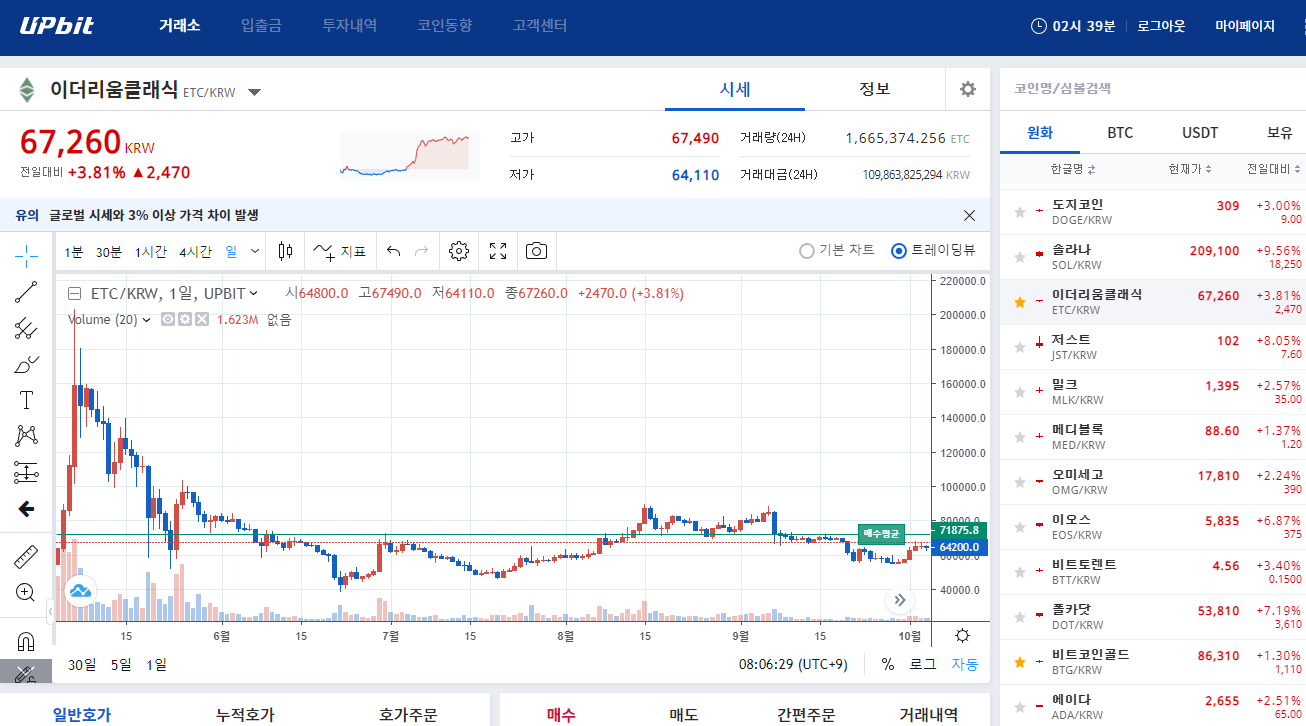This screenshot has height=726, width=1306.
Task: Unfavorite 비트코인골드 in the coin list
Action: [1020, 662]
